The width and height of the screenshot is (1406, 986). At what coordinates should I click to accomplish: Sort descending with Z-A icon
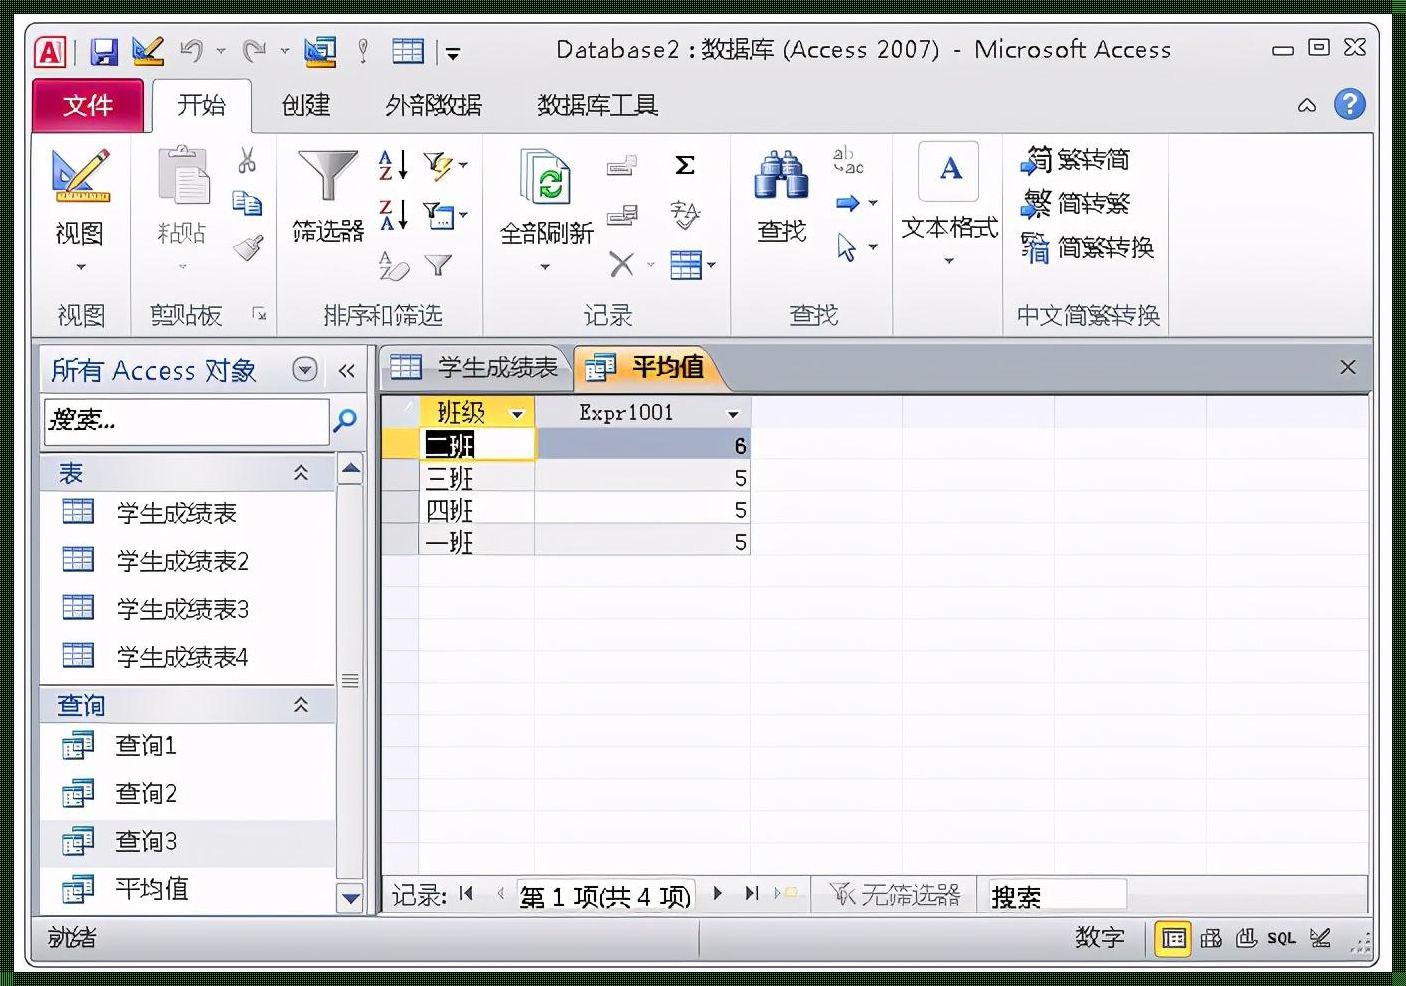[x=393, y=214]
